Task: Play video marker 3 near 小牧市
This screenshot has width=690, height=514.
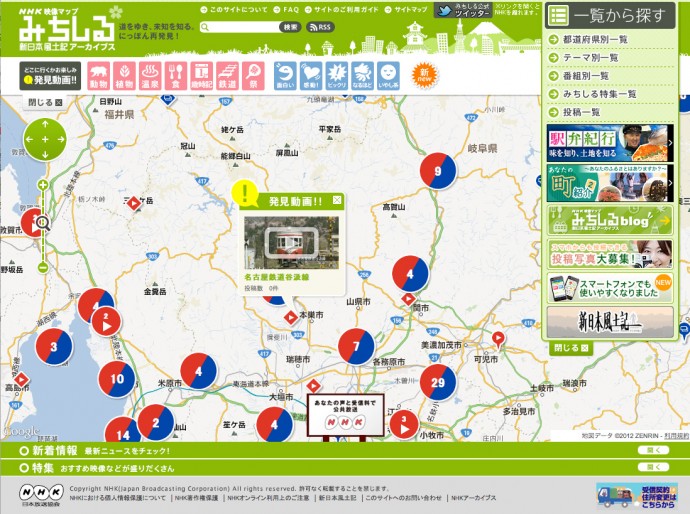Action: pyautogui.click(x=404, y=424)
